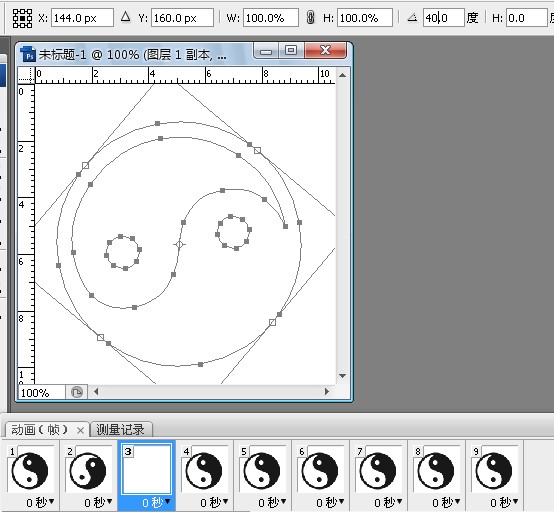Maximize the 未标题-1 document window
This screenshot has width=554, height=512.
pyautogui.click(x=291, y=51)
